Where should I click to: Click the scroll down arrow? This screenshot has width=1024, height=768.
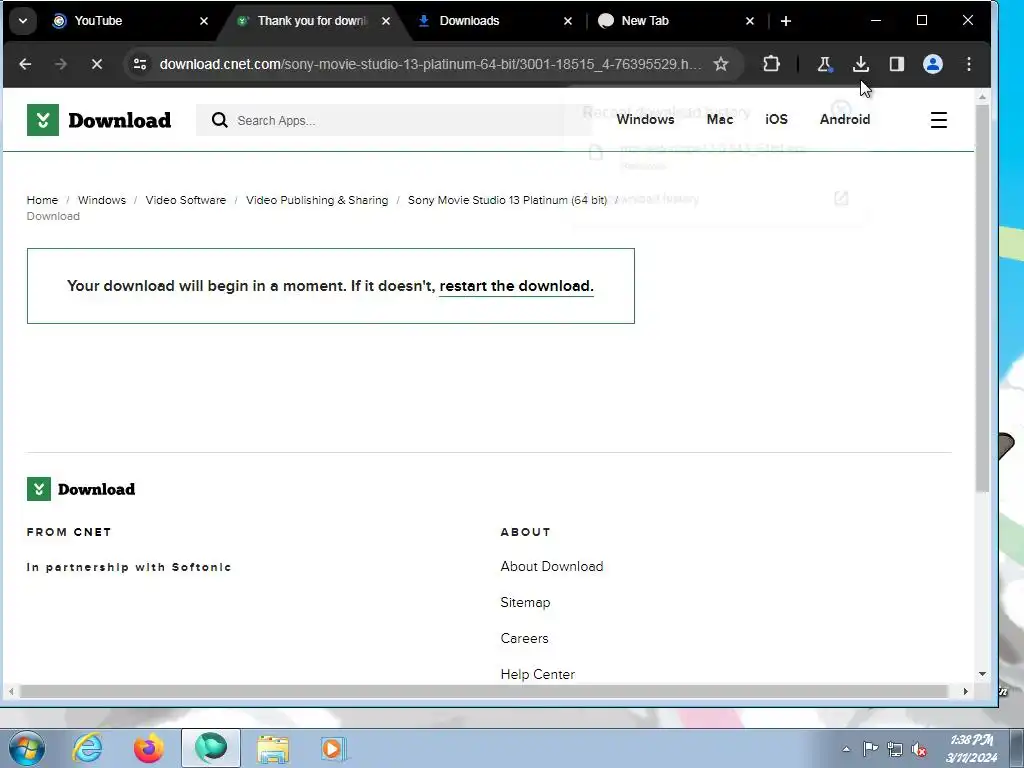[x=982, y=674]
